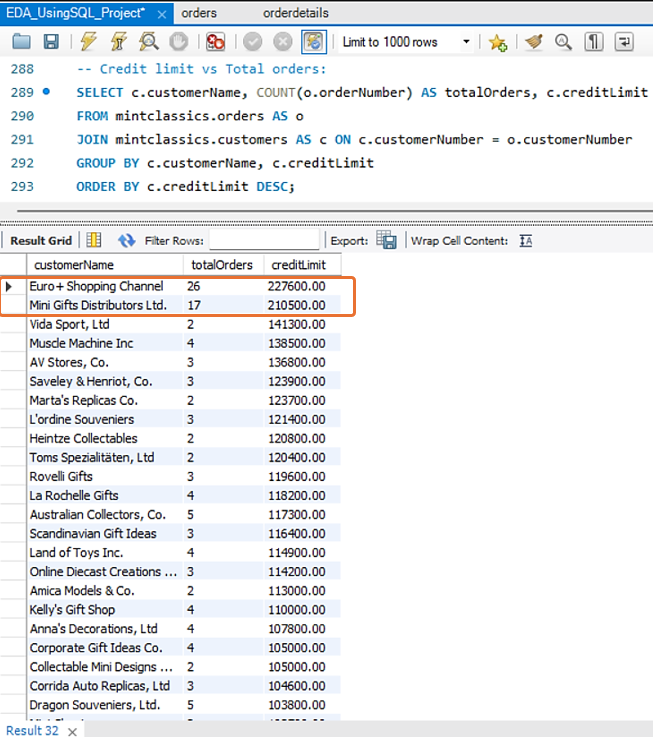Select Muscle Machine Inc cell
This screenshot has height=737, width=653.
(105, 344)
